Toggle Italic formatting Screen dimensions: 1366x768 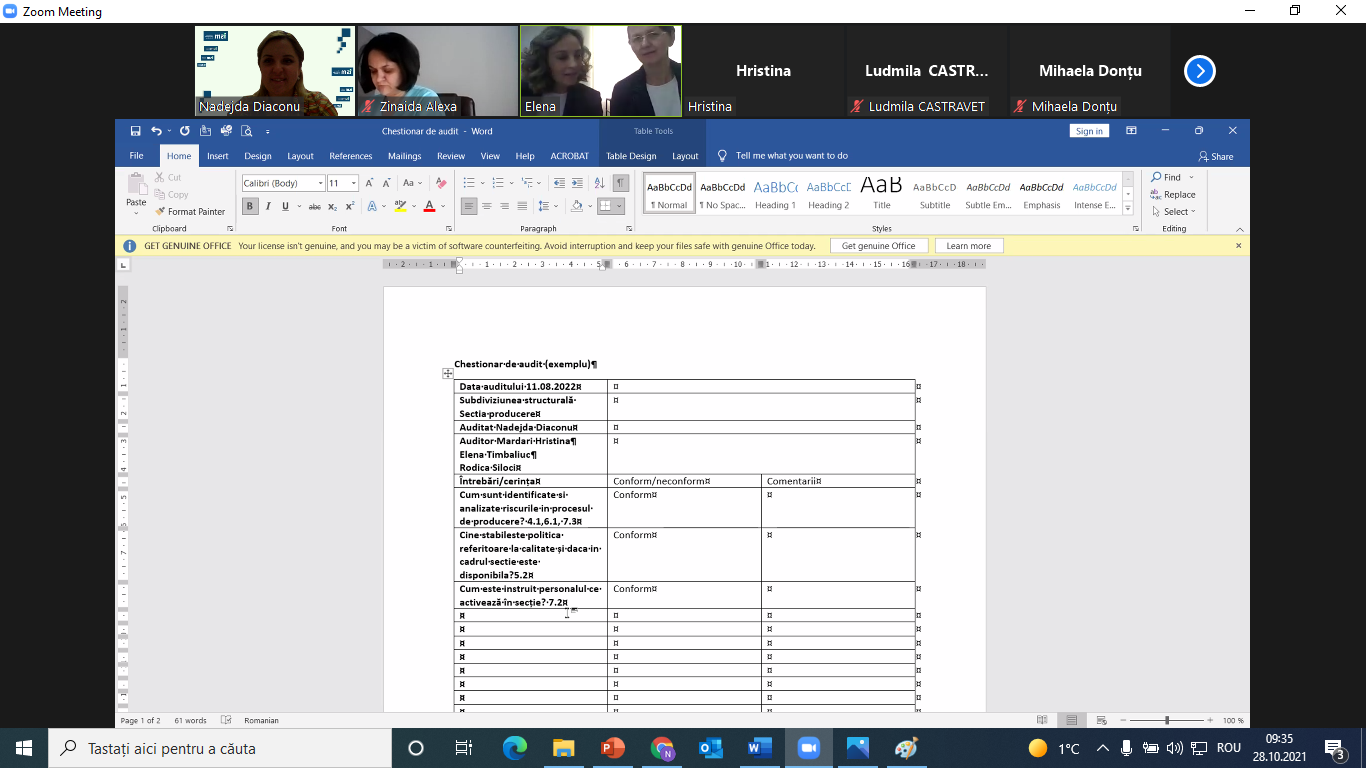coord(268,207)
